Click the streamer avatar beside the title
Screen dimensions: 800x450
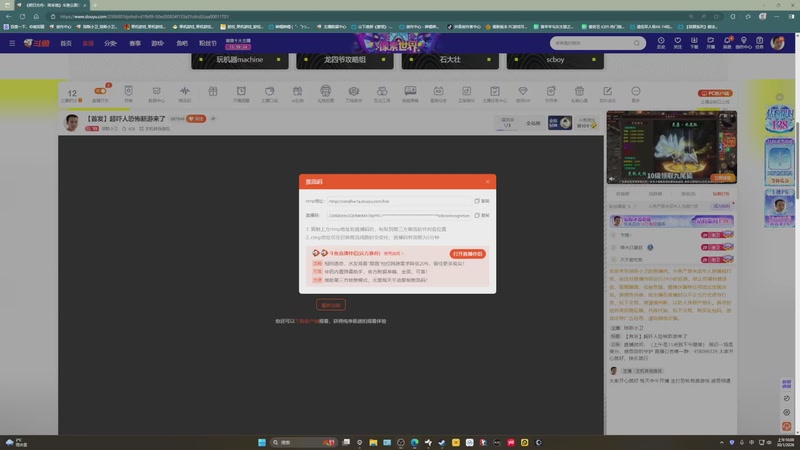point(72,122)
